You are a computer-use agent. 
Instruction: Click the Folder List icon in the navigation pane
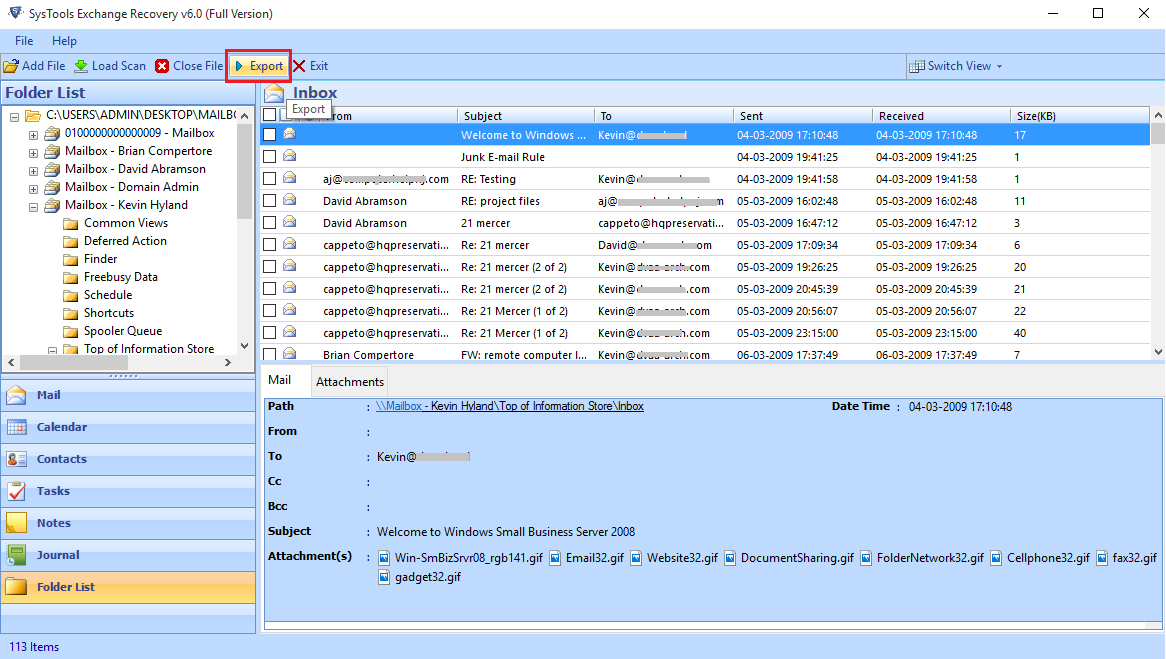[x=16, y=587]
